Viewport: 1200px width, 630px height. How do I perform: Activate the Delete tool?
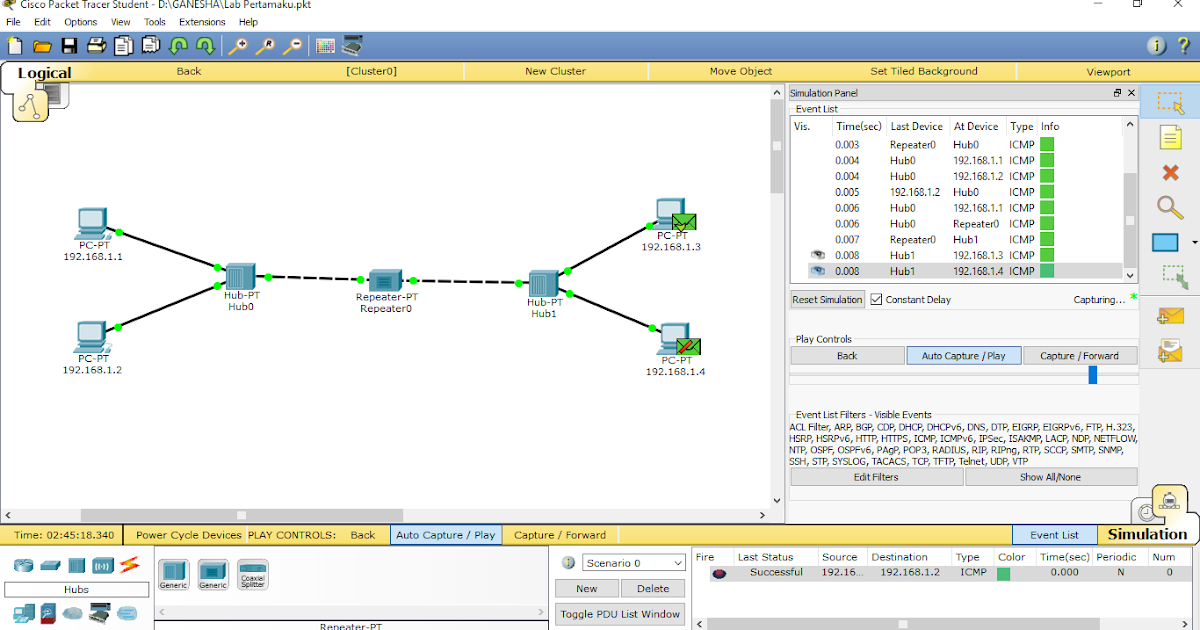coord(1170,172)
